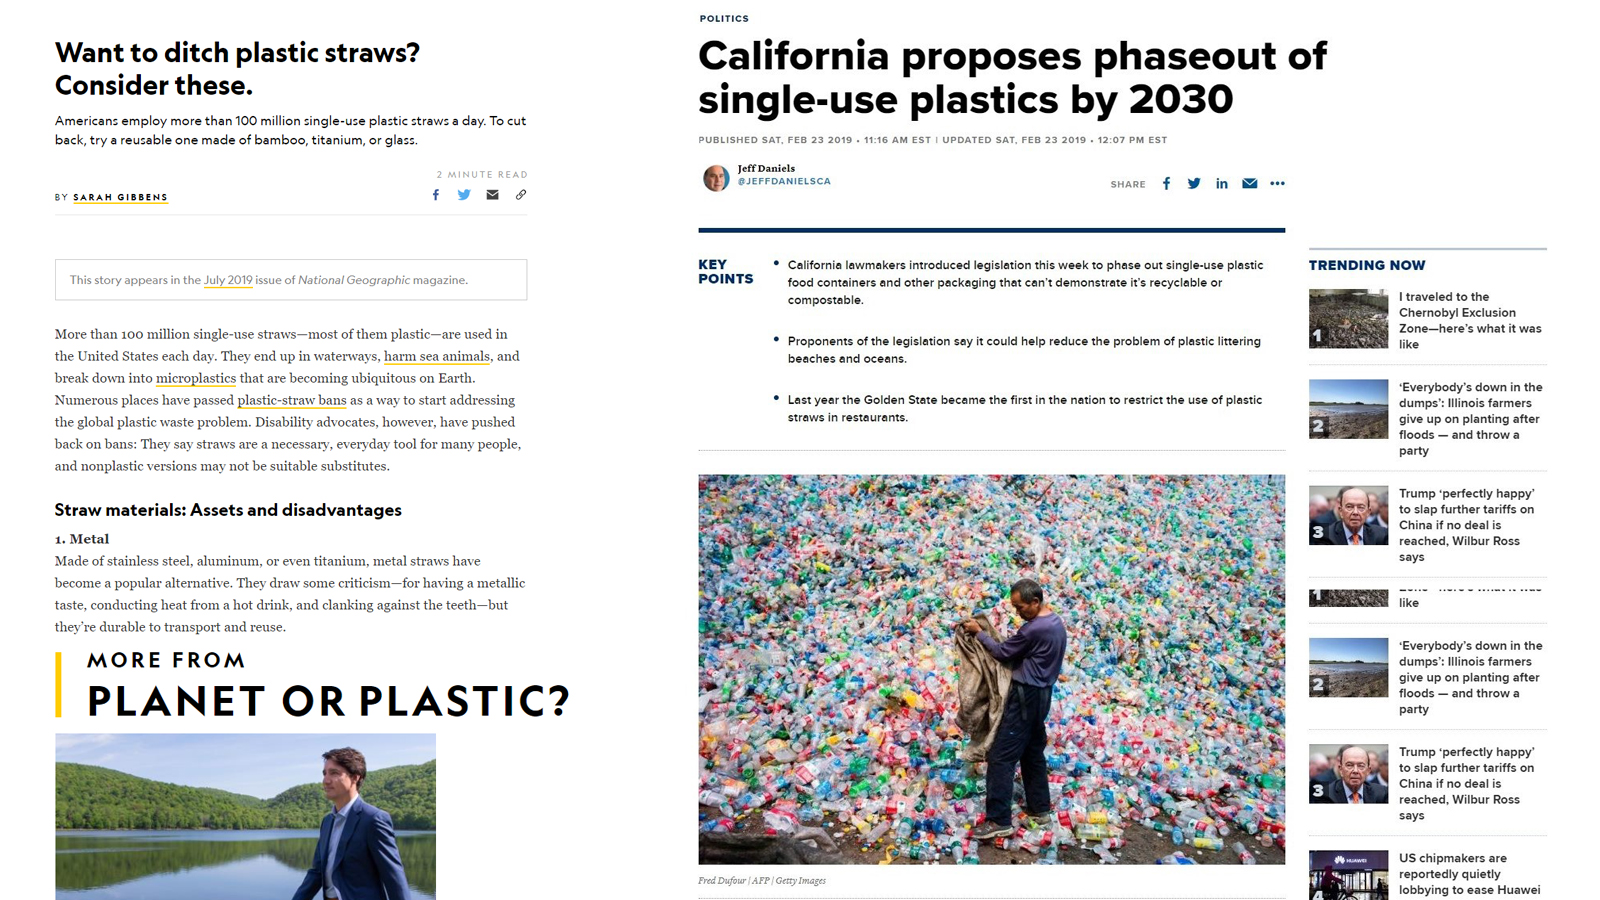Open Chernobyl Exclusion Zone trending story
The image size is (1600, 900).
1470,320
